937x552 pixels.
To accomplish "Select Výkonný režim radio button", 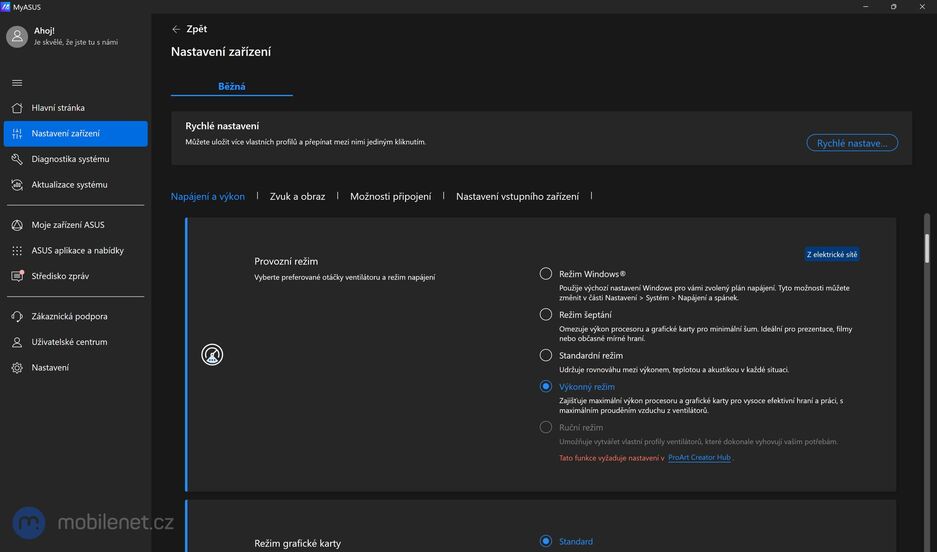I will (x=546, y=386).
